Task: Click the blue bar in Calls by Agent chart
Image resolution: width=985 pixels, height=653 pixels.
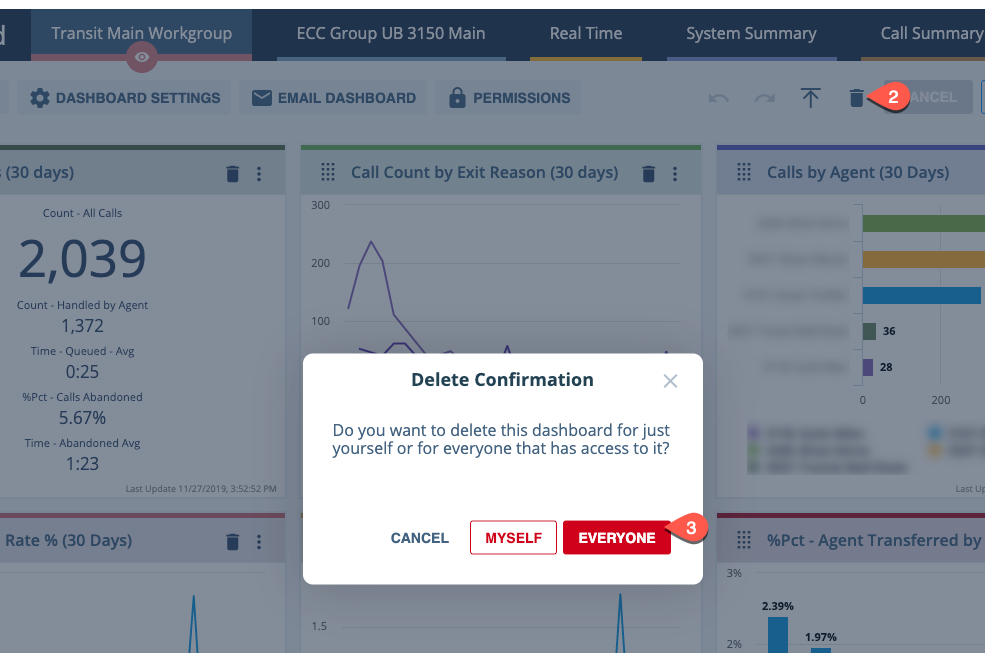Action: 922,295
